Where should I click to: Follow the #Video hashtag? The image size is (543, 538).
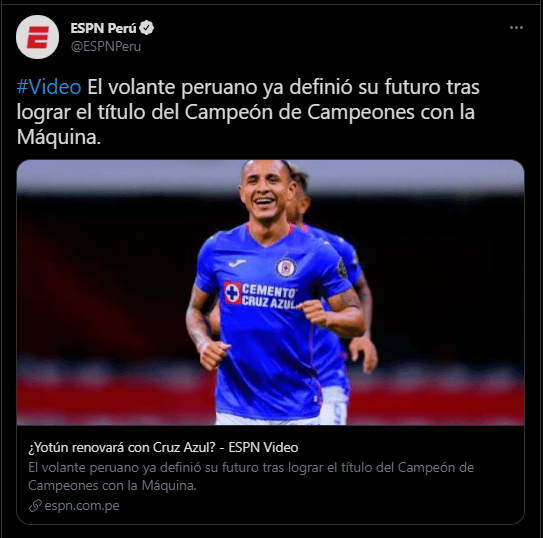49,87
